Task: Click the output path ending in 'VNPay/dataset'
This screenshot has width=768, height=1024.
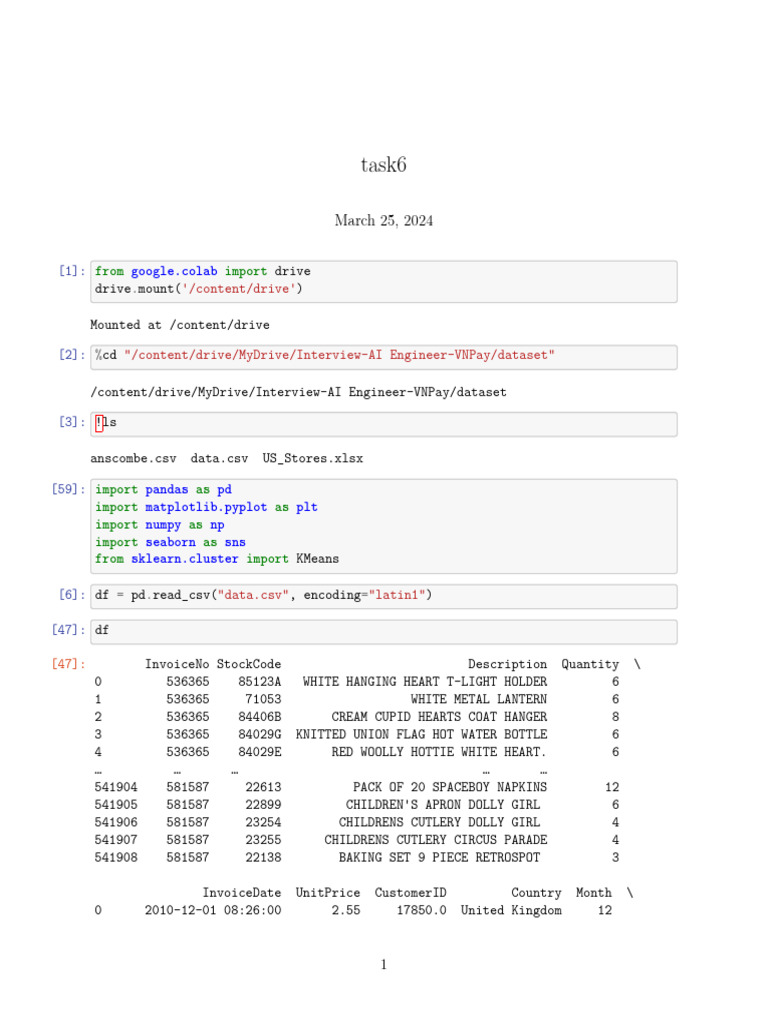Action: coord(298,392)
